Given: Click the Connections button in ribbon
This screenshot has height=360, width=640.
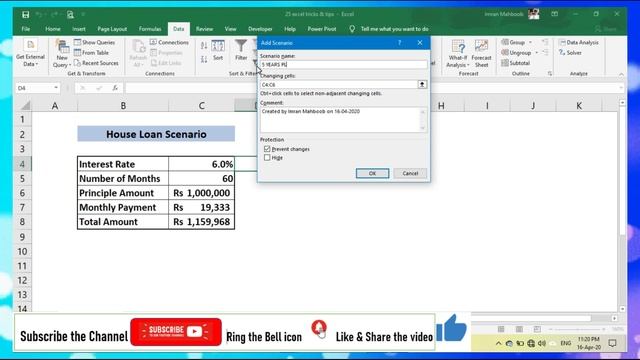Looking at the screenshot, I should 169,42.
